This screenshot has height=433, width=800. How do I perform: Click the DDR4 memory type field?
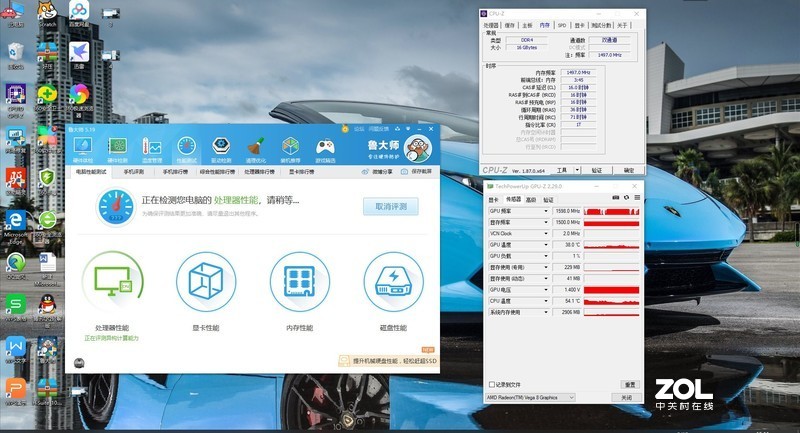click(527, 40)
